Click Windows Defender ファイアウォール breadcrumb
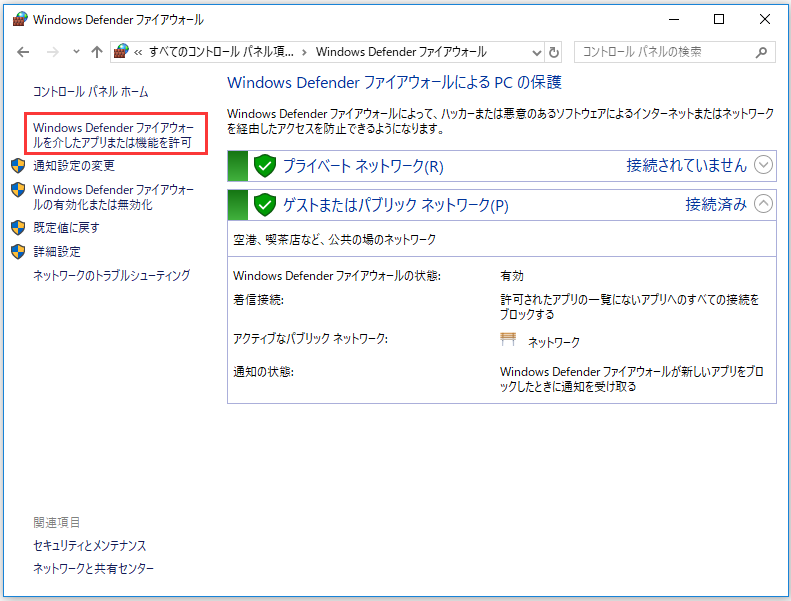Screen dimensions: 791x601 (401, 51)
